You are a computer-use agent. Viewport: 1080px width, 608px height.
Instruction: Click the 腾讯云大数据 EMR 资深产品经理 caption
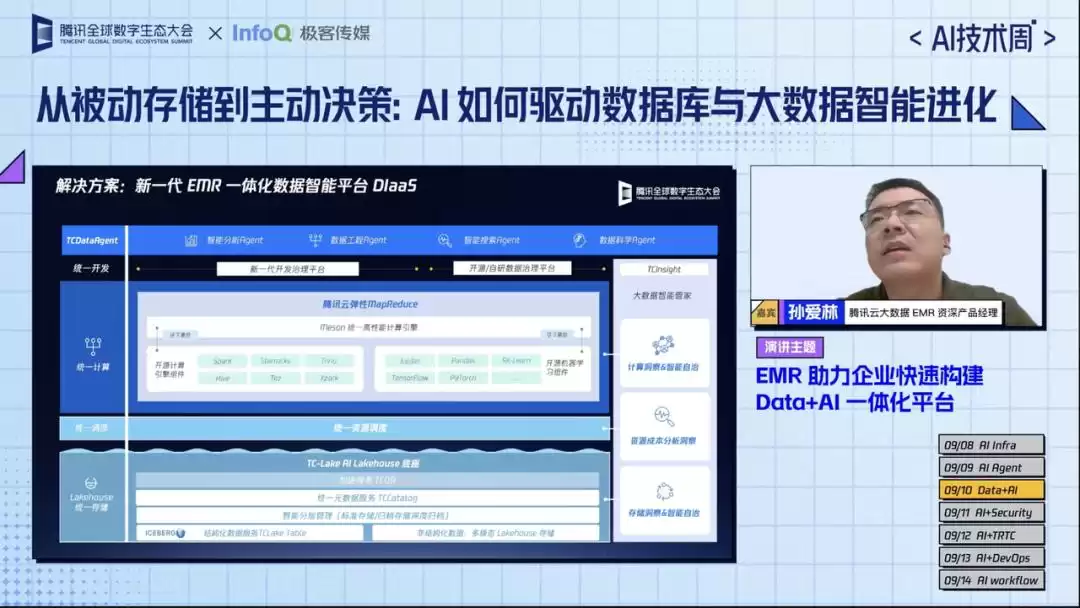pyautogui.click(x=923, y=313)
